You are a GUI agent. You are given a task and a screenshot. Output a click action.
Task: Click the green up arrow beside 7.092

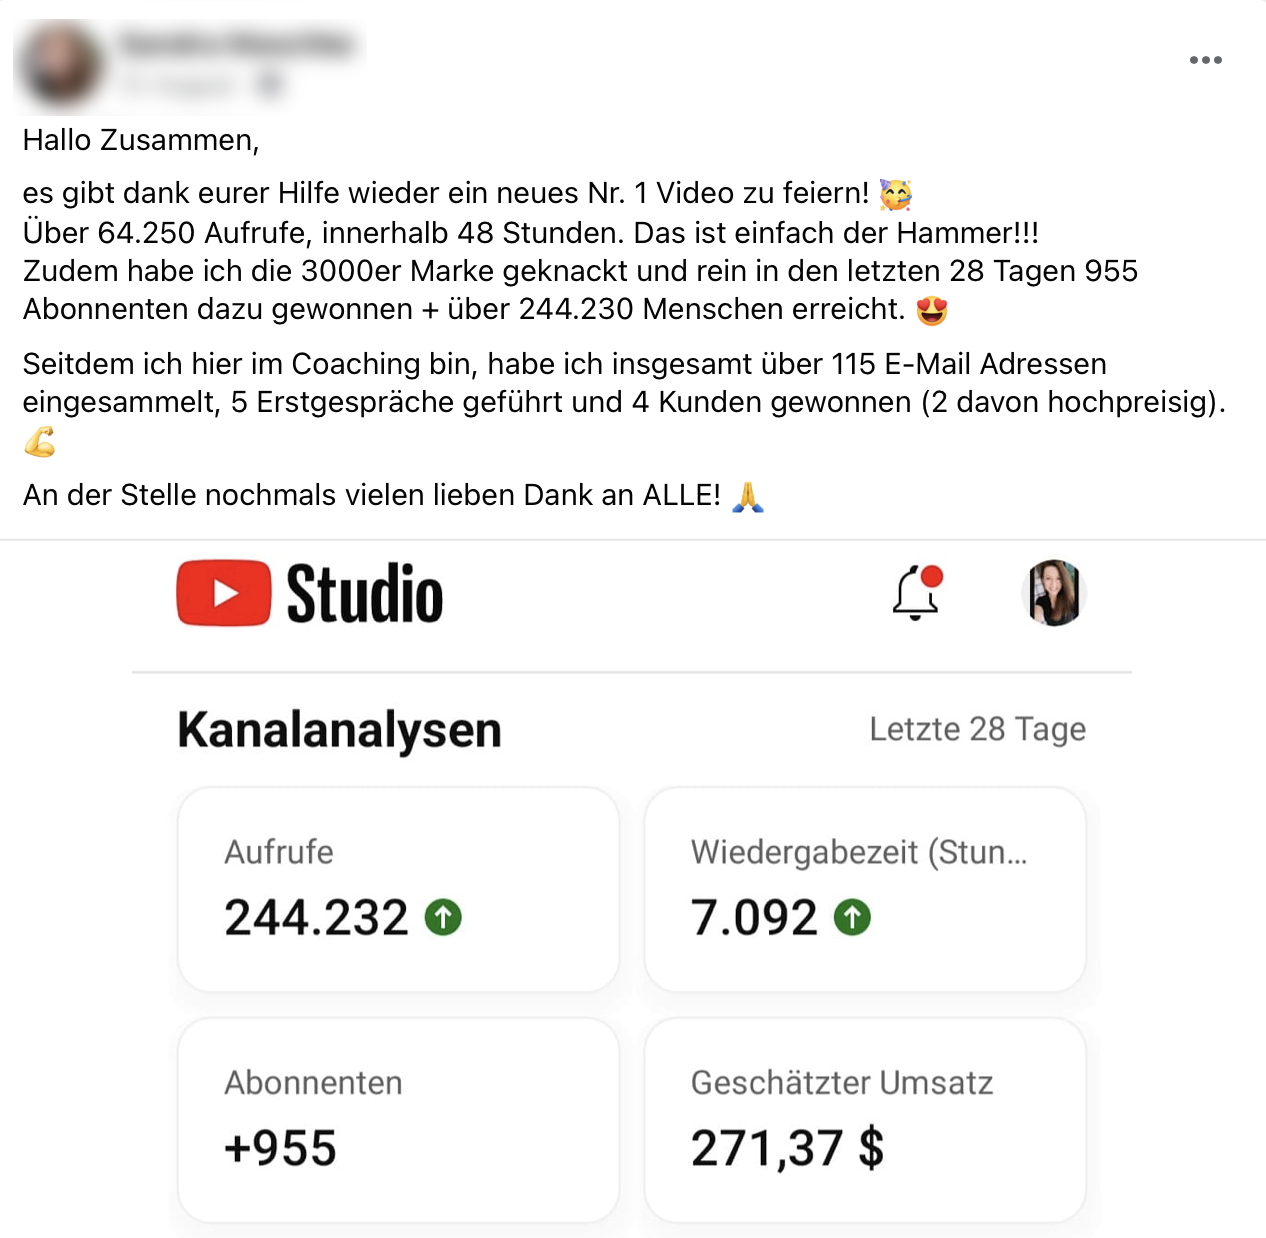852,917
